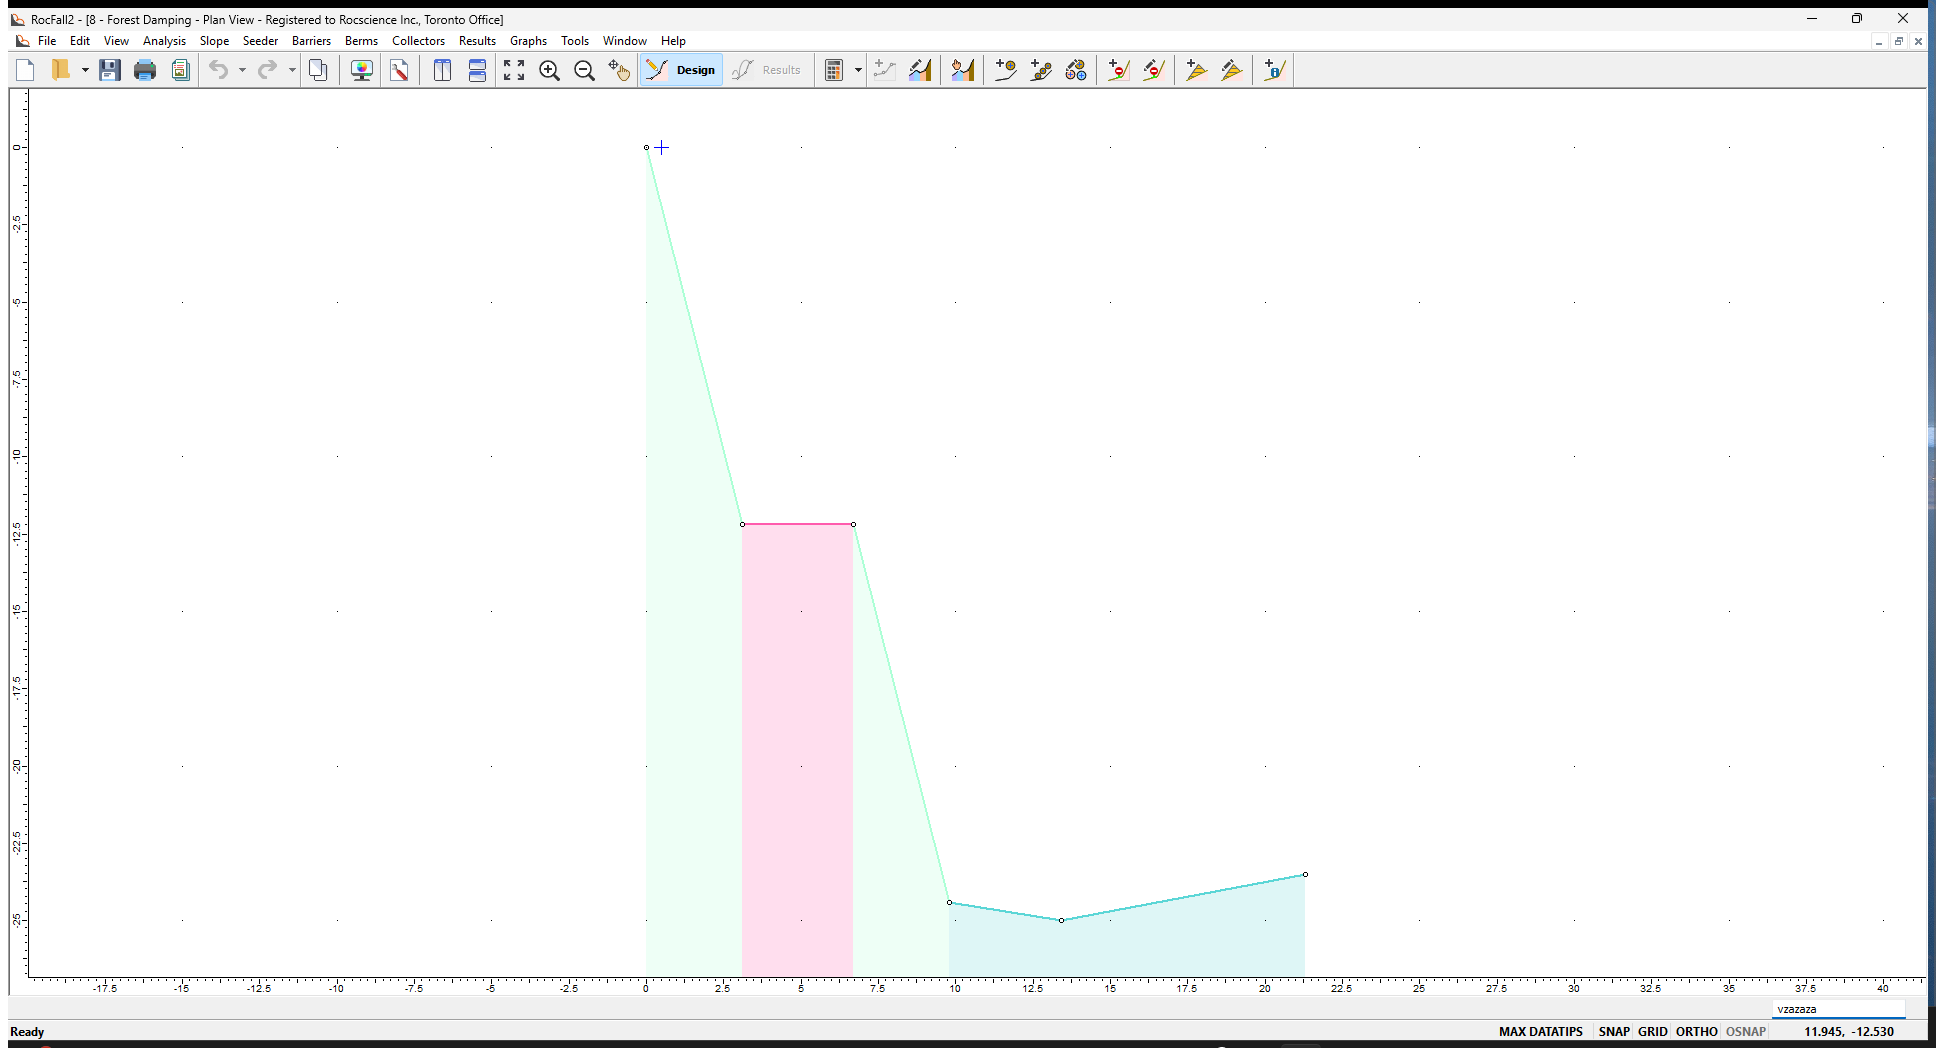Click the Print icon in toolbar
This screenshot has width=1936, height=1048.
coord(145,70)
